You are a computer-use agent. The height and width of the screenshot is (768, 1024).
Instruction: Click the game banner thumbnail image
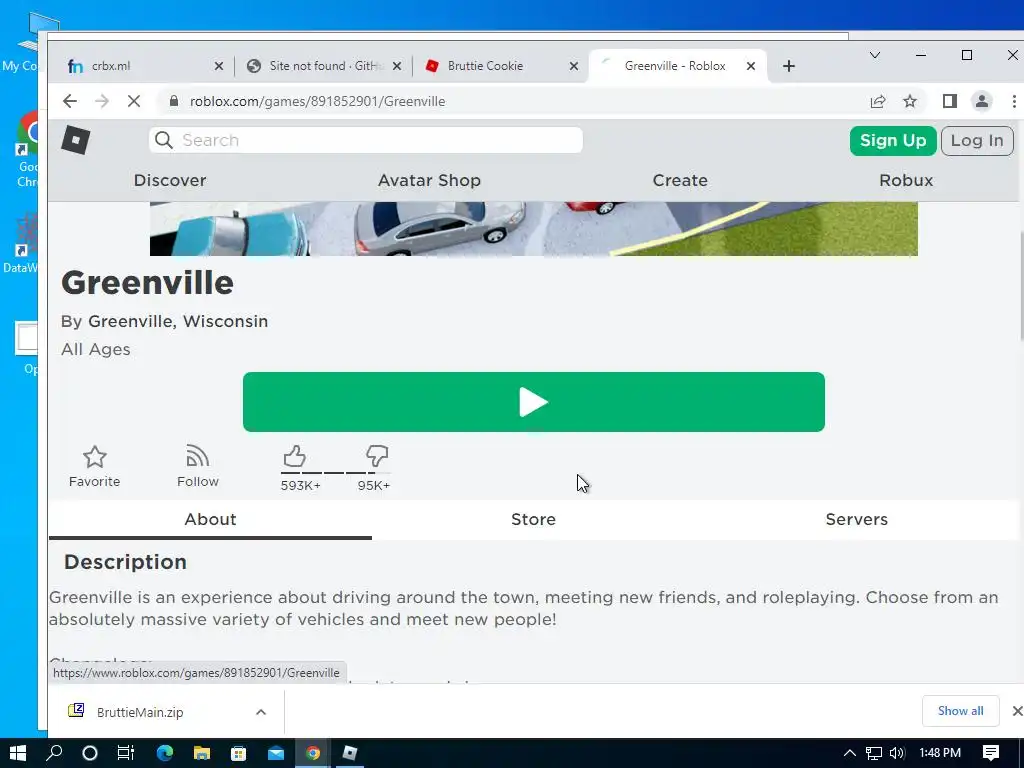click(x=534, y=229)
